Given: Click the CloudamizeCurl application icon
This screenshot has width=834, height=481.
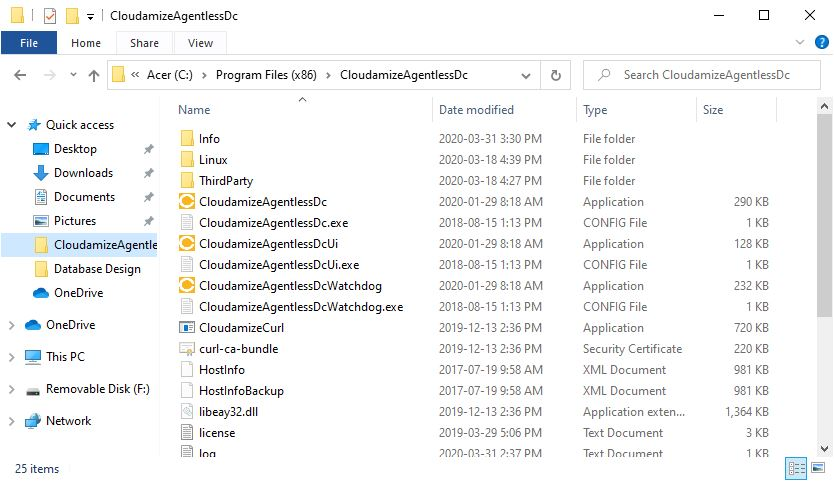Looking at the screenshot, I should (186, 328).
